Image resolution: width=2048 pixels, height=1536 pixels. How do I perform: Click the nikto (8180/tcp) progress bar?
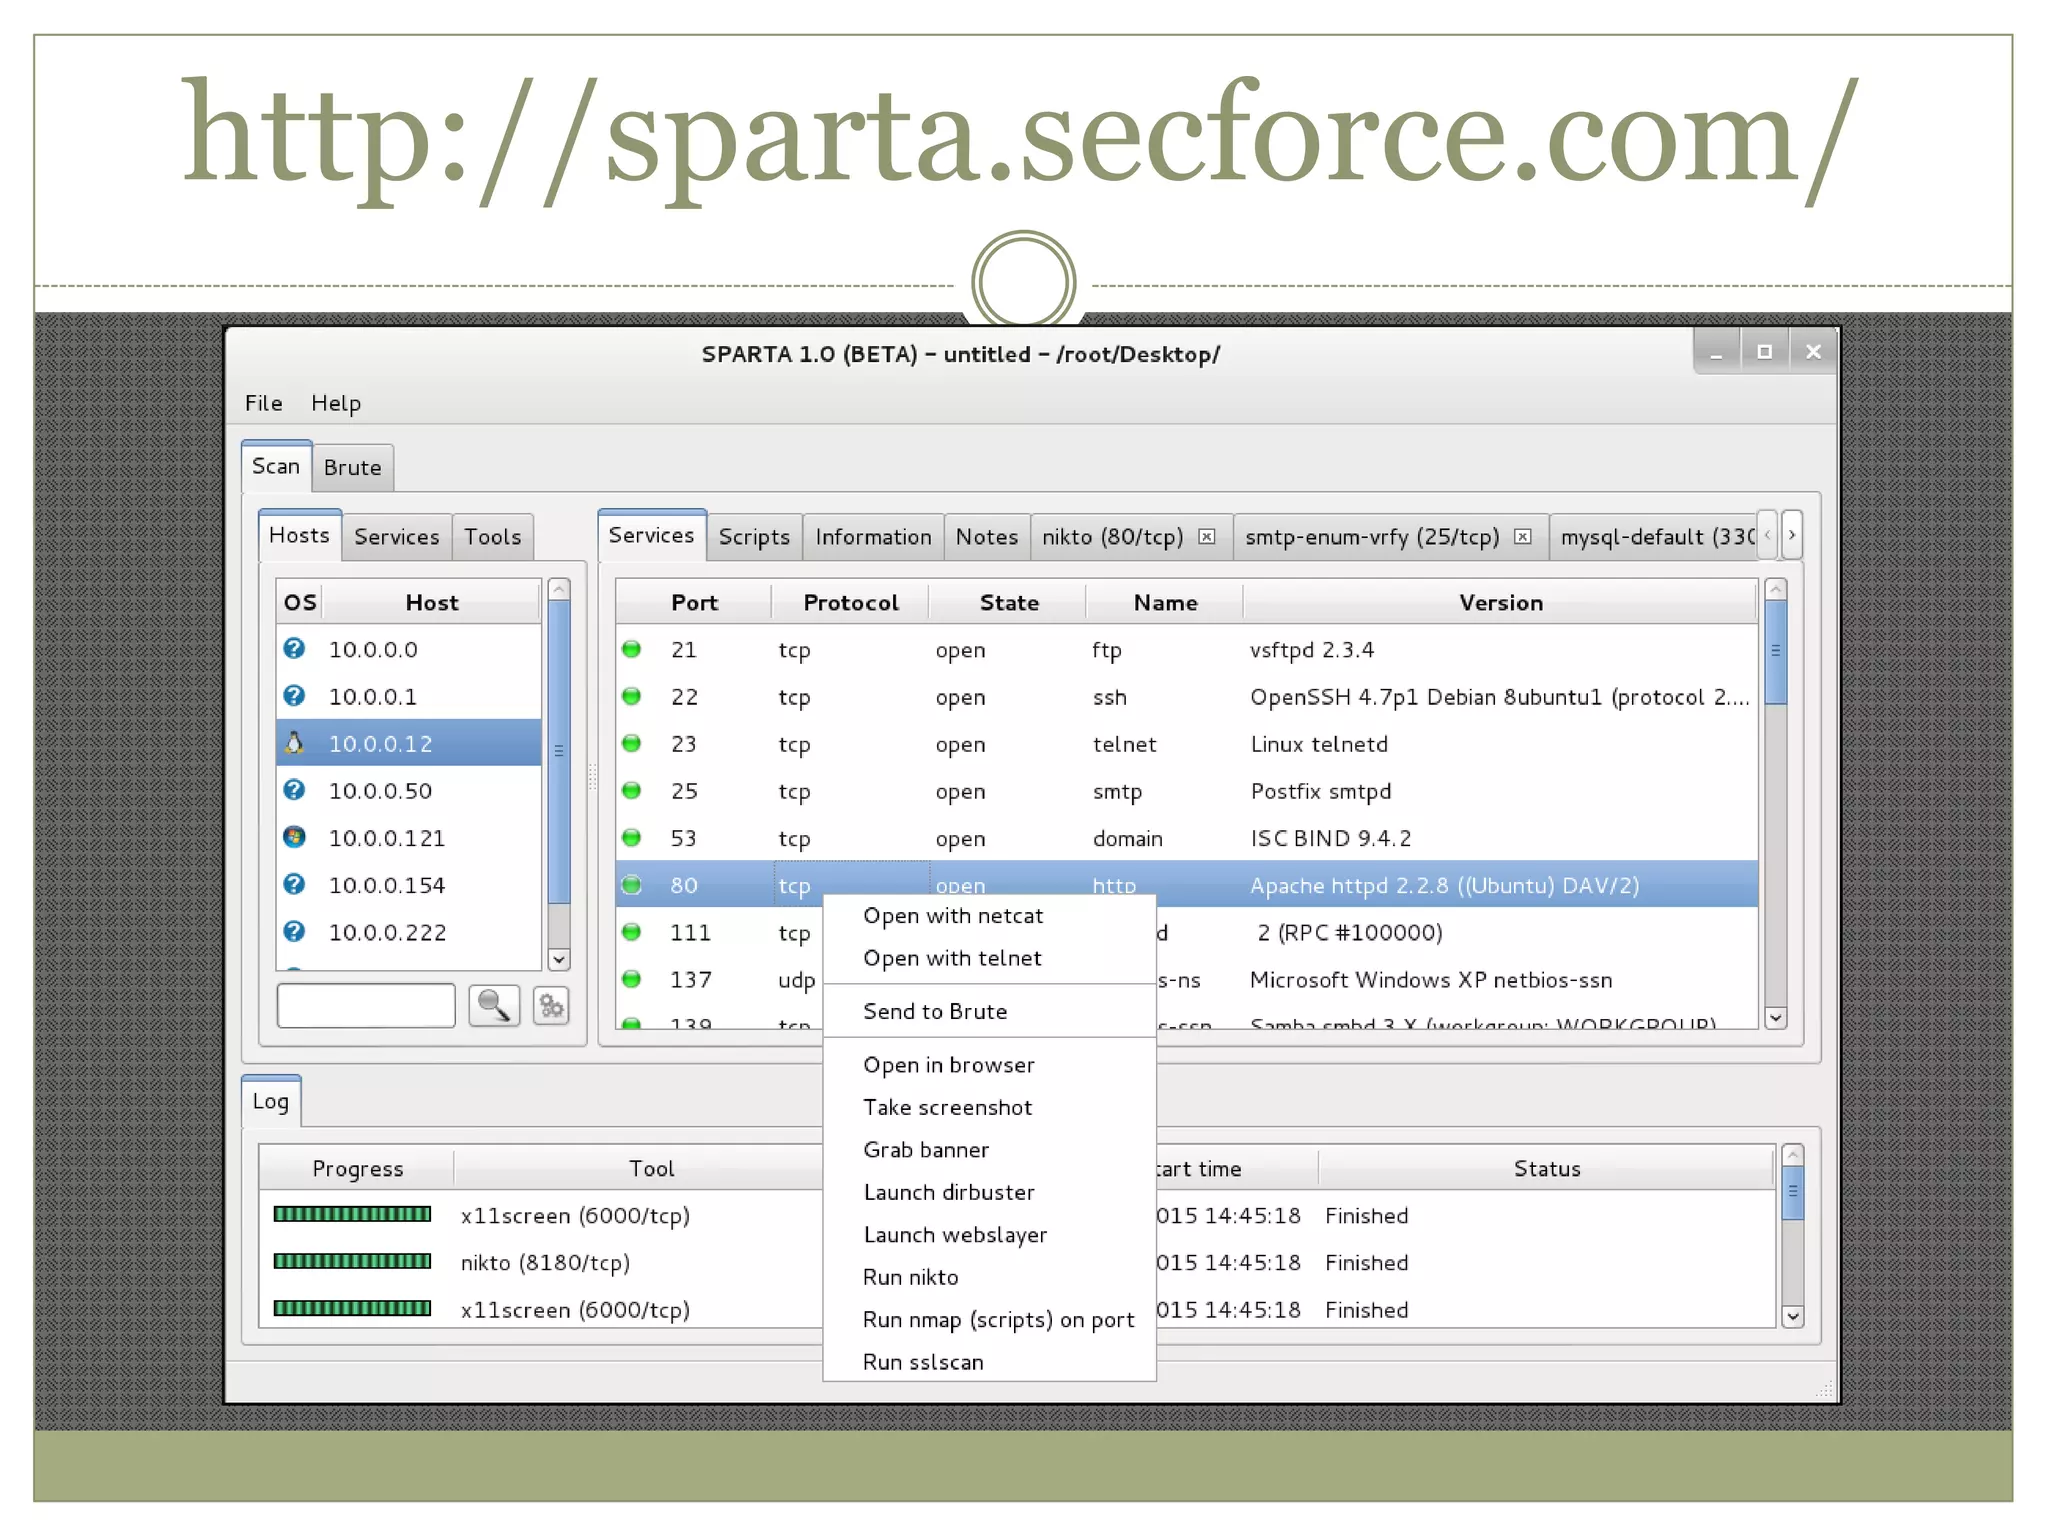[352, 1262]
